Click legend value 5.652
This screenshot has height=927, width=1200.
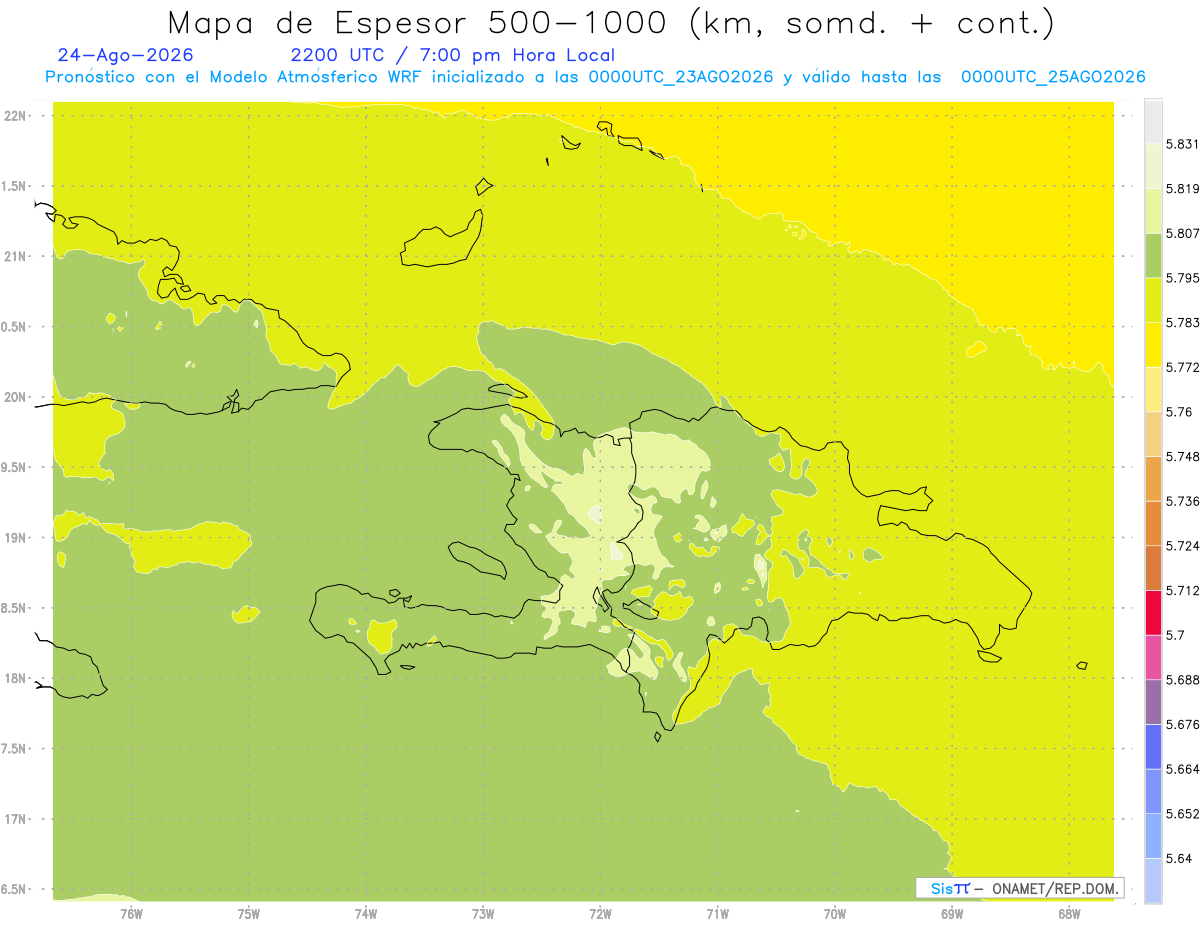pyautogui.click(x=1183, y=814)
